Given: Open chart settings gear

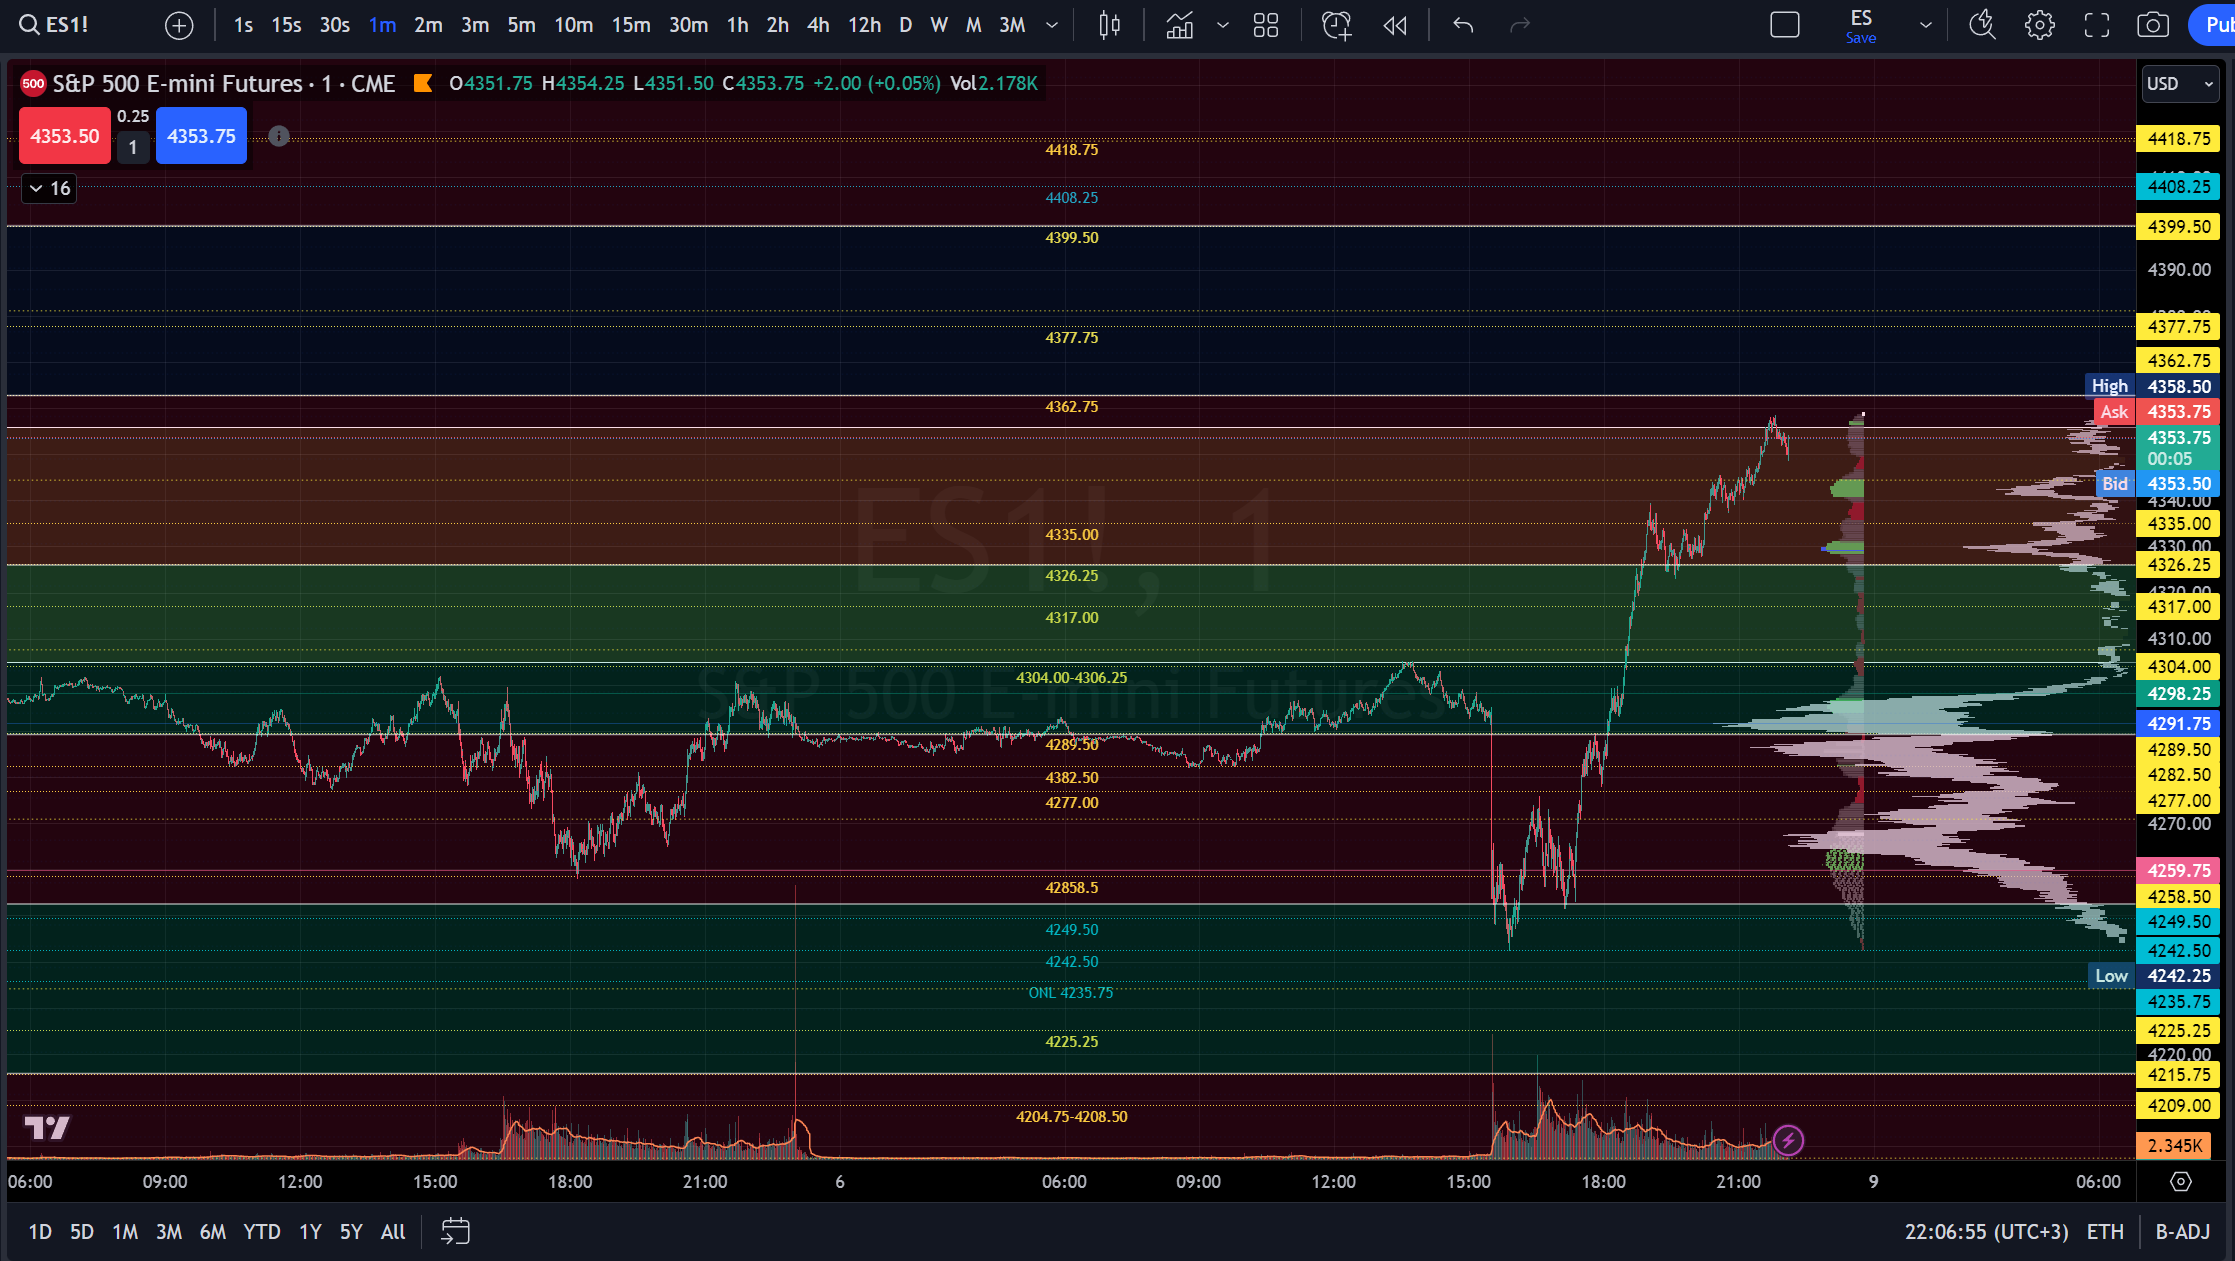Looking at the screenshot, I should (x=2040, y=25).
